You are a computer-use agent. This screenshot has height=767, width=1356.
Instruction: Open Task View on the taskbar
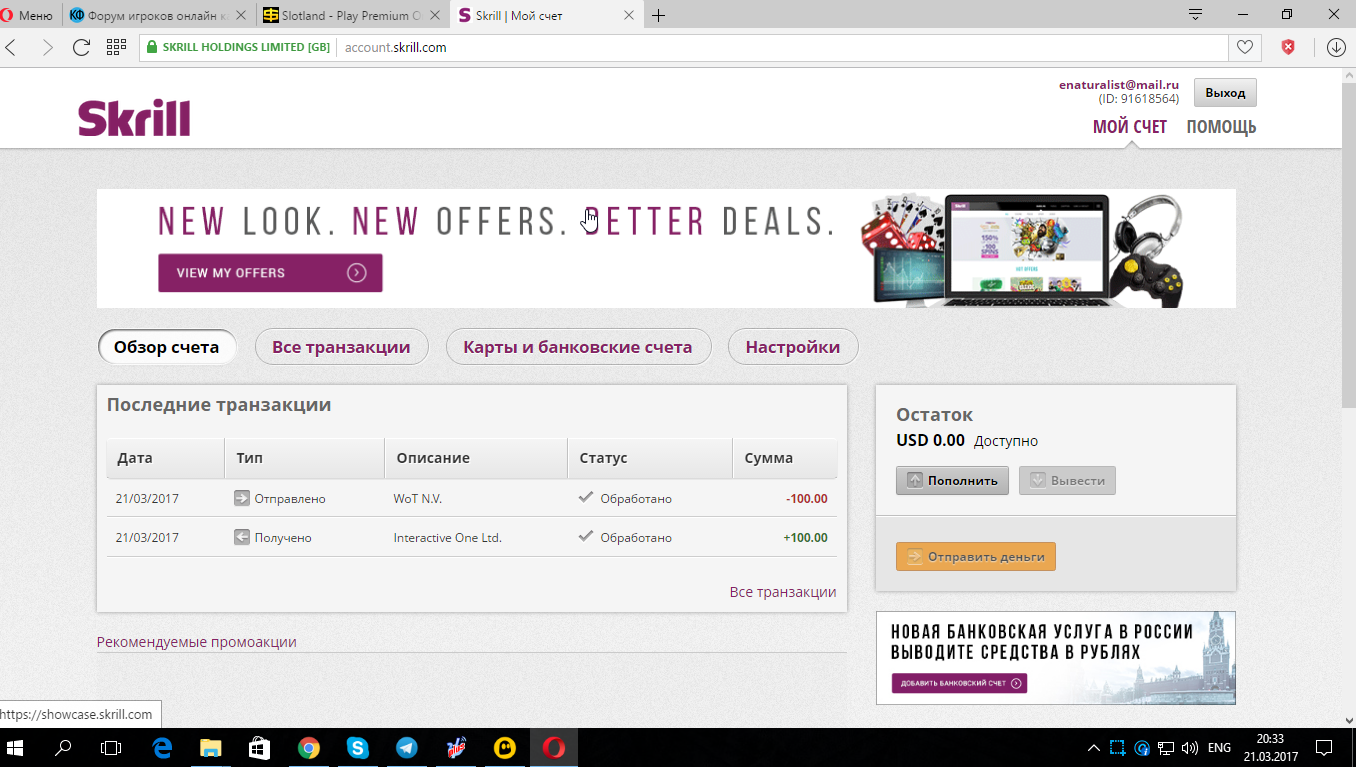pyautogui.click(x=111, y=748)
